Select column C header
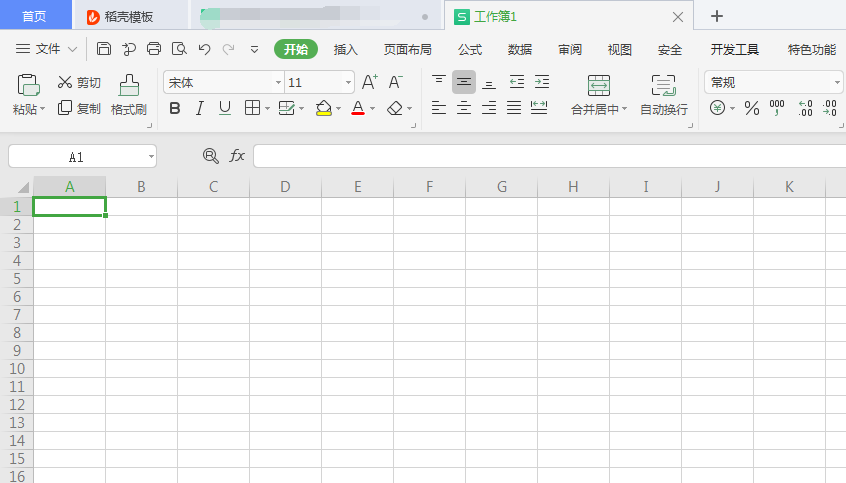The height and width of the screenshot is (483, 846). coord(213,187)
